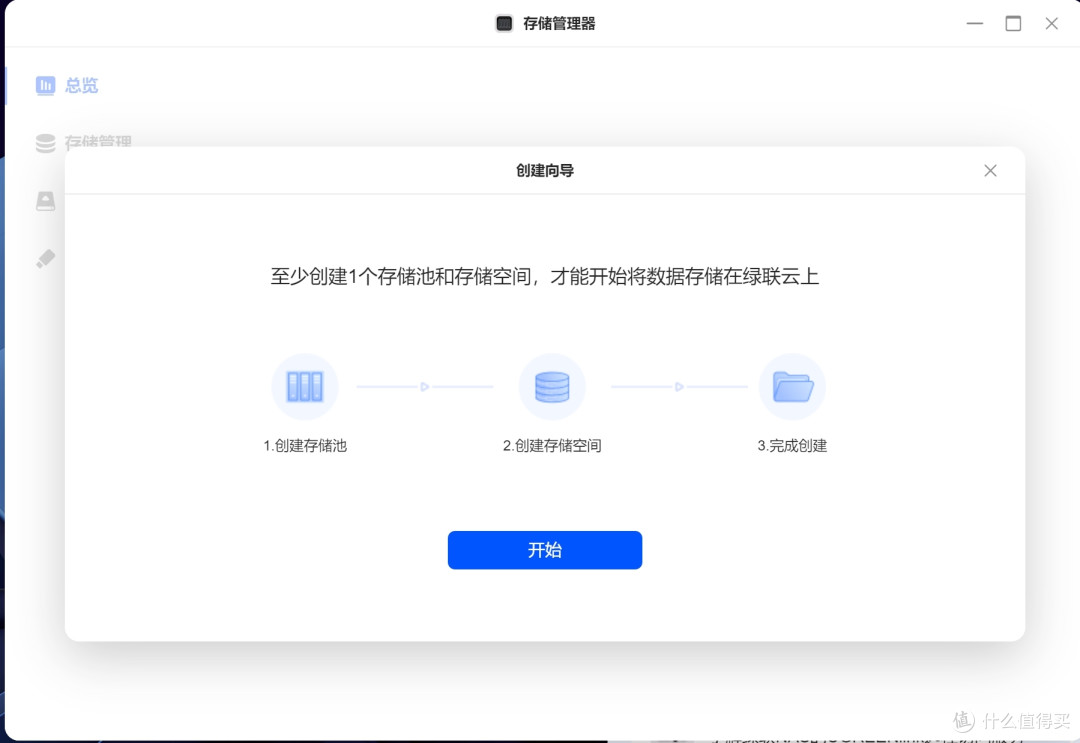Open the hard drive sidebar icon
The width and height of the screenshot is (1080, 743).
[45, 201]
